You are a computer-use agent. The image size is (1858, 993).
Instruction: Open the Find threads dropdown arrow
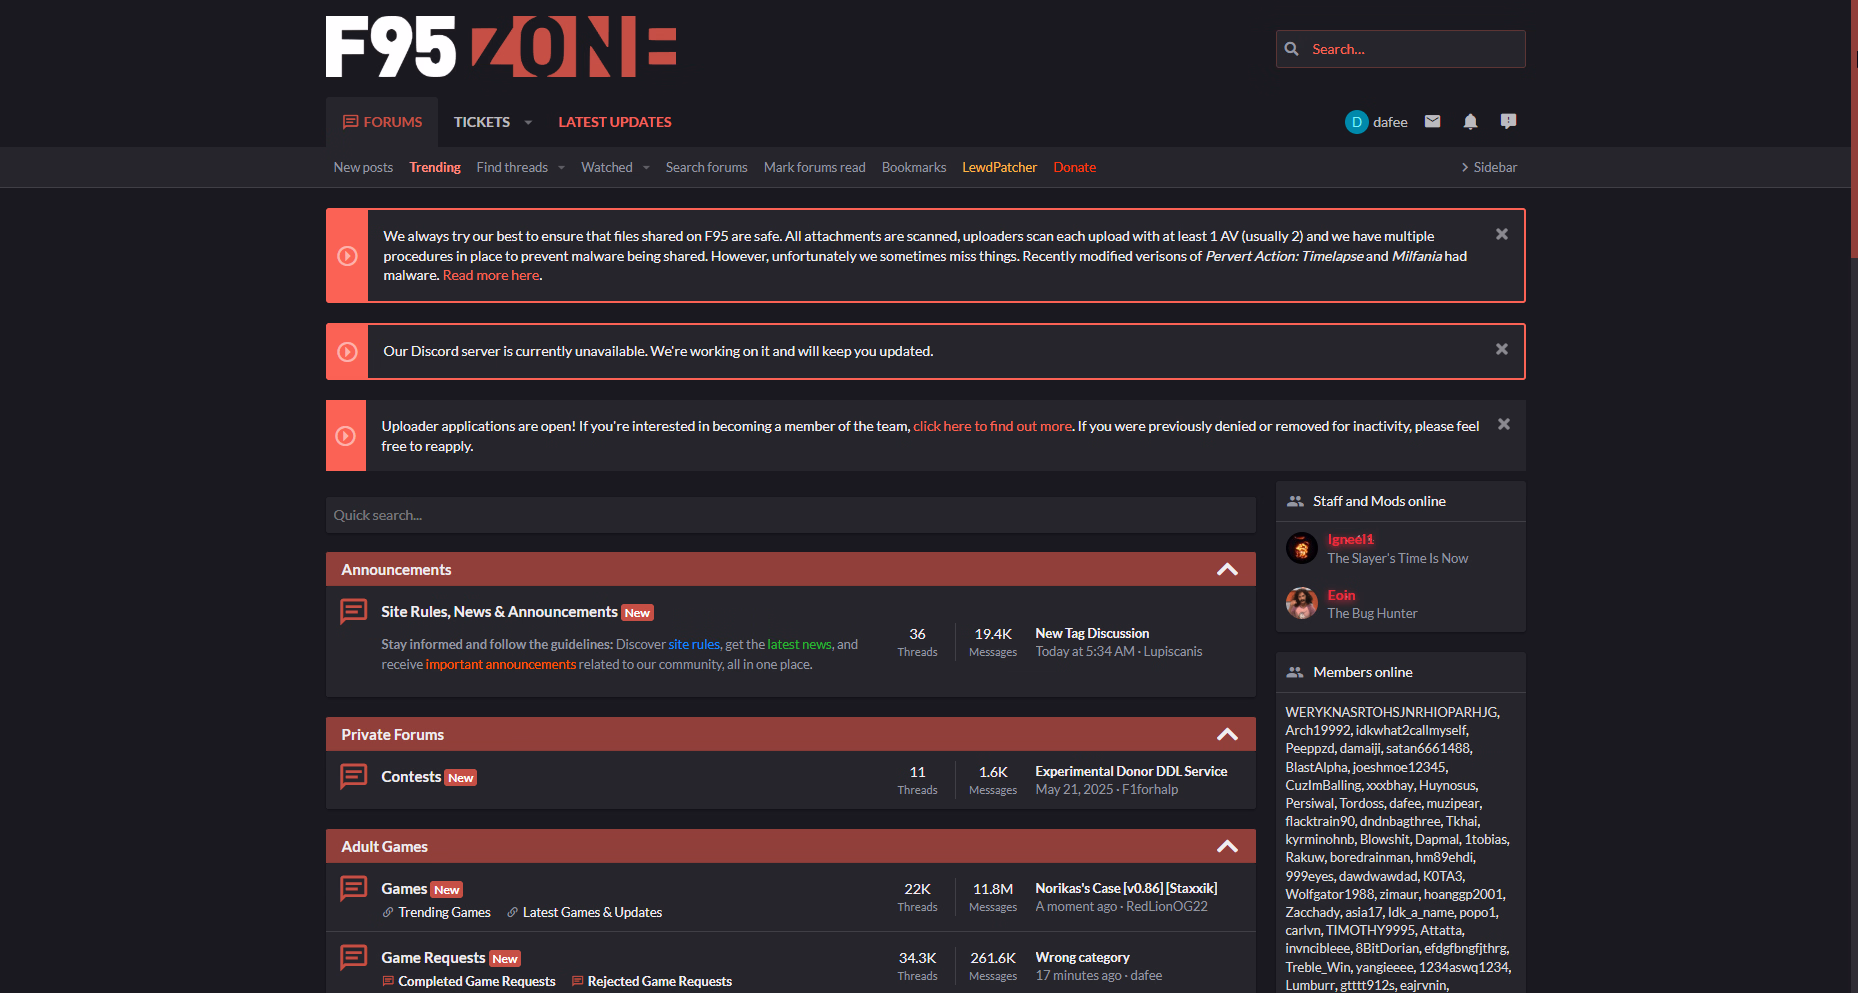tap(561, 168)
